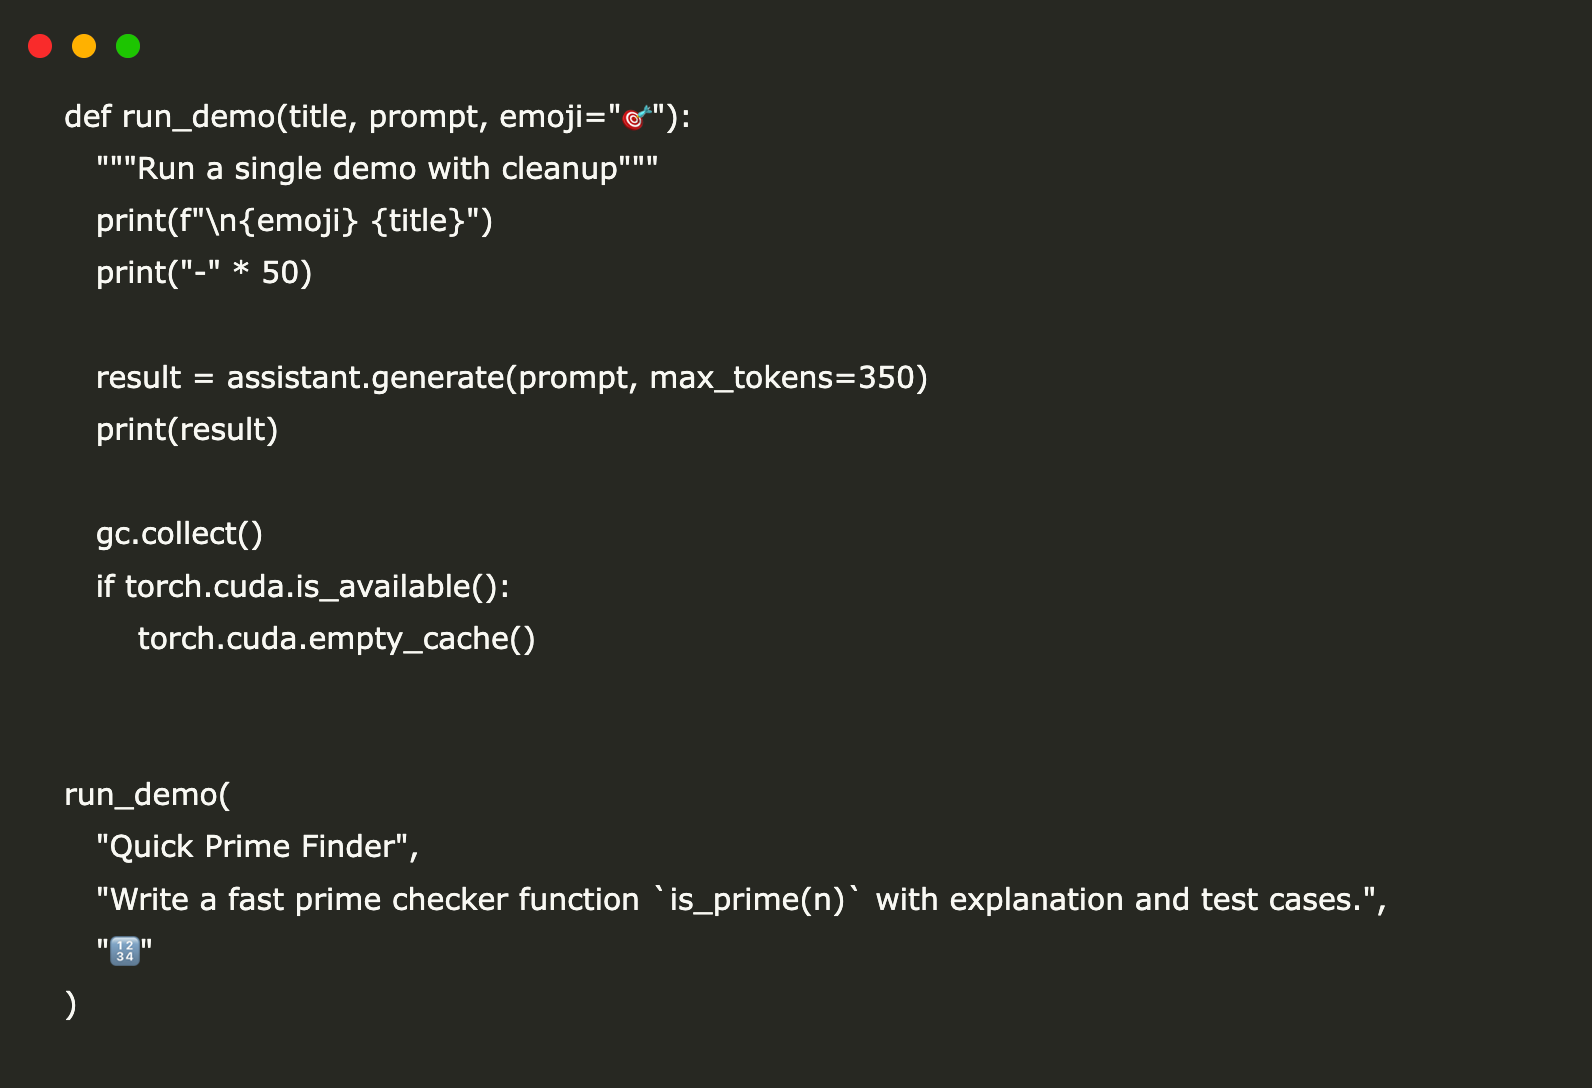Click the final closing parenthesis
The width and height of the screenshot is (1592, 1088).
coord(70,1003)
